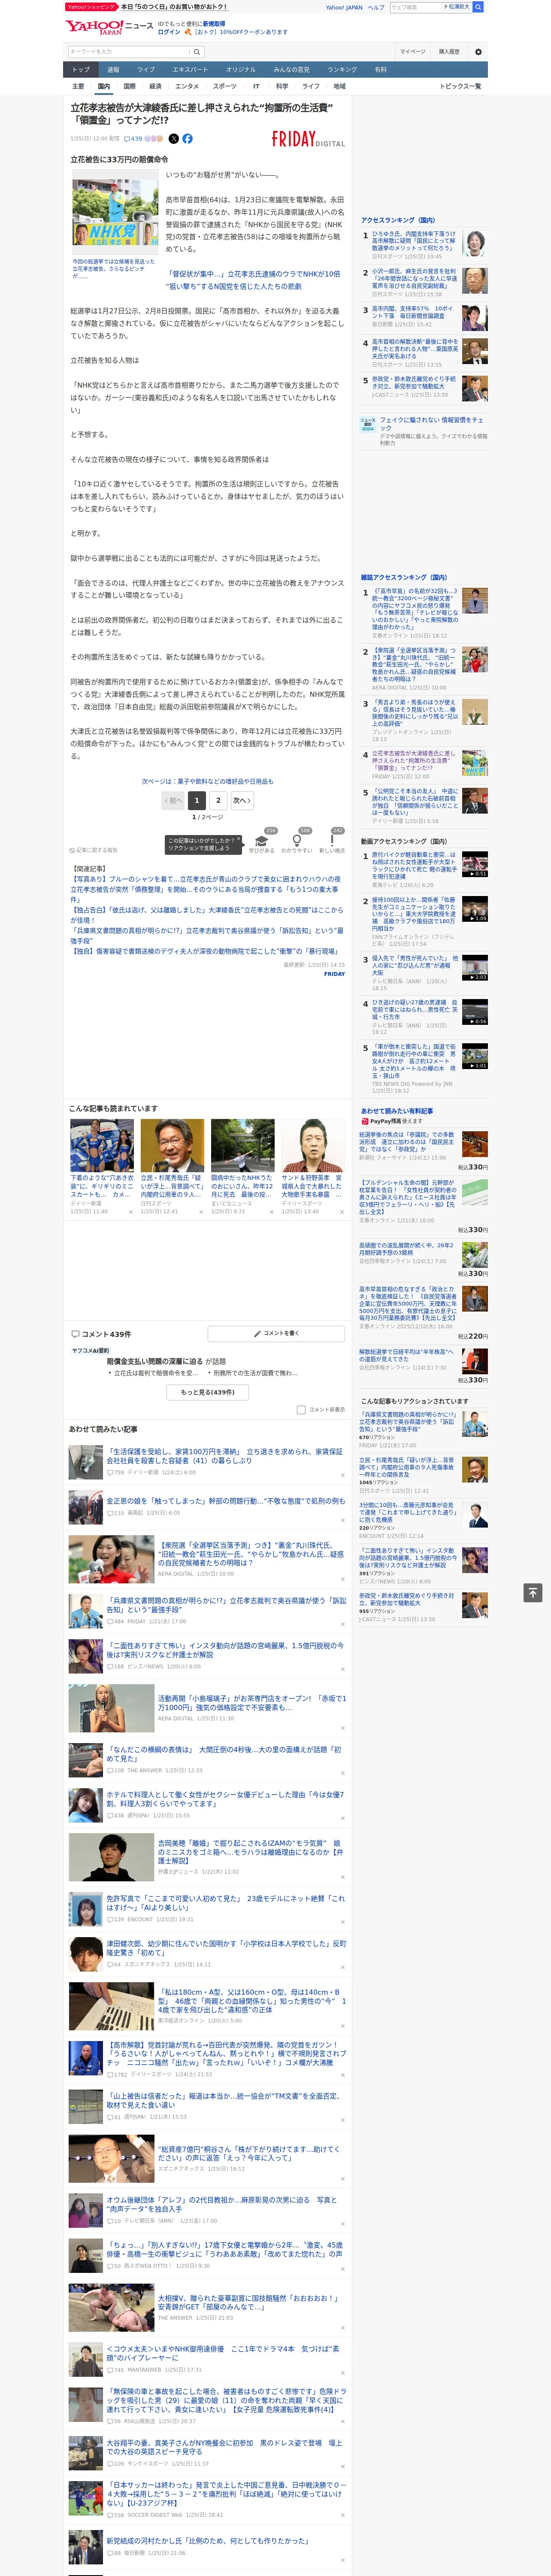
Task: Click the コメント439件 speech bubble heading
Action: pos(101,1334)
